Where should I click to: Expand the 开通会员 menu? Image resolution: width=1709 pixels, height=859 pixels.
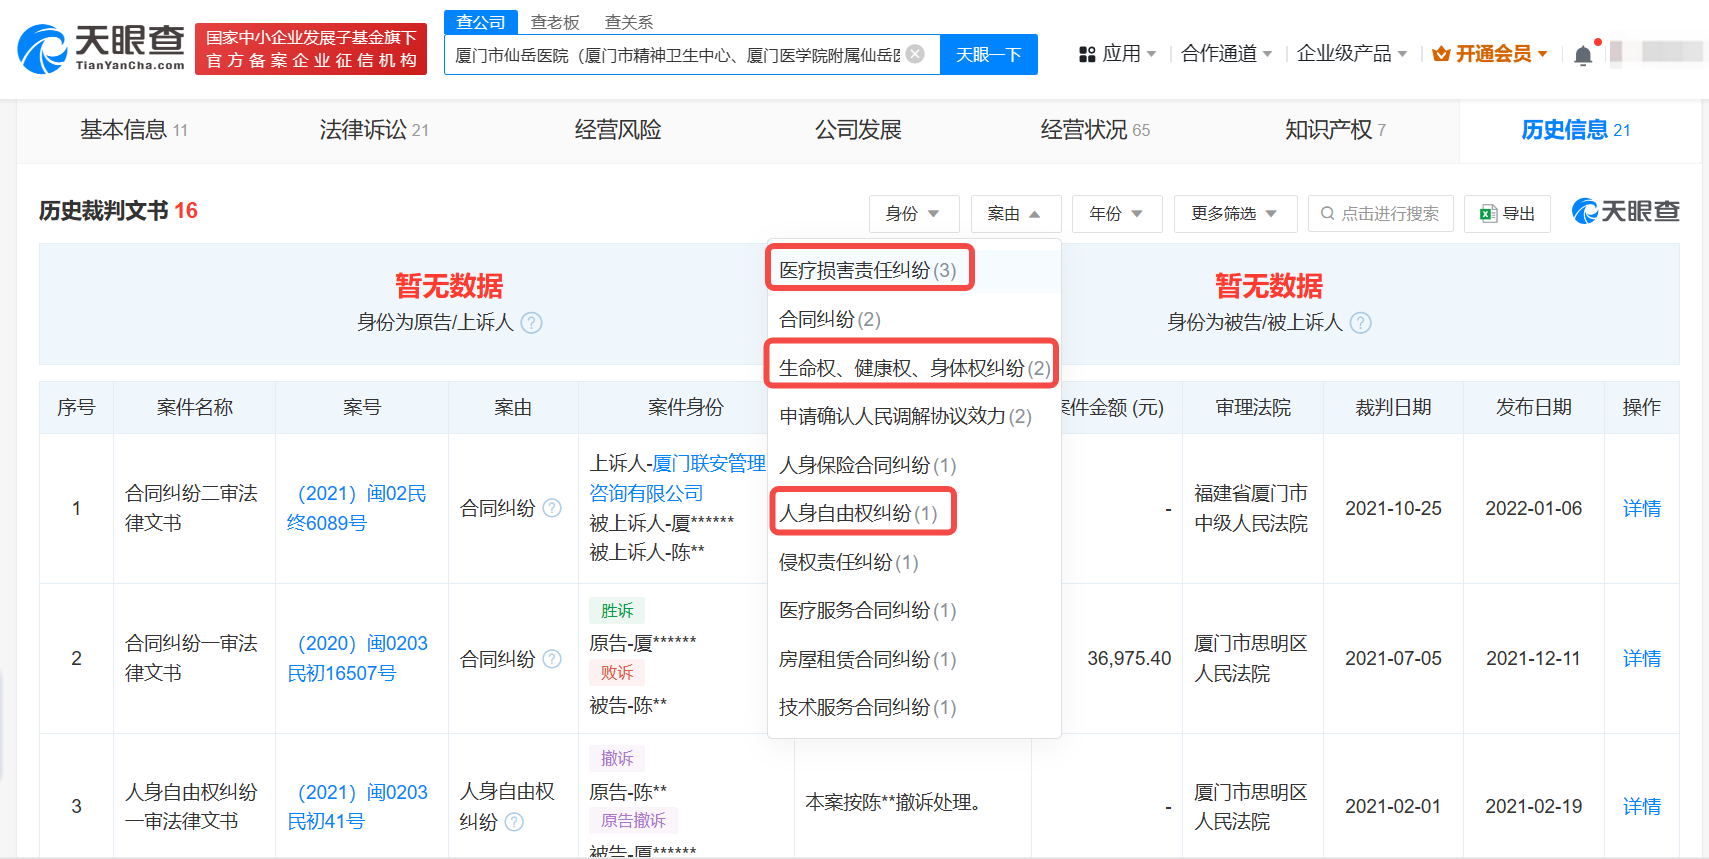1490,54
